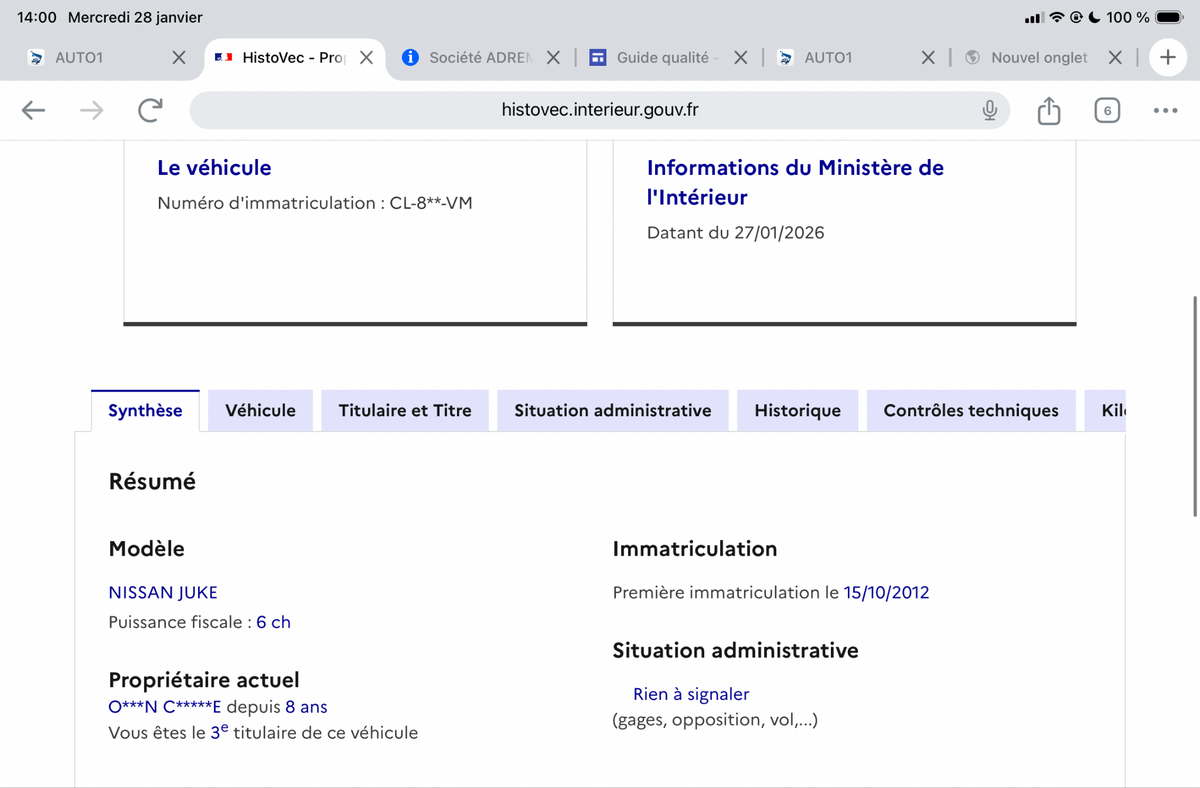The width and height of the screenshot is (1200, 788).
Task: Tap the microphone icon in address bar
Action: [x=989, y=110]
